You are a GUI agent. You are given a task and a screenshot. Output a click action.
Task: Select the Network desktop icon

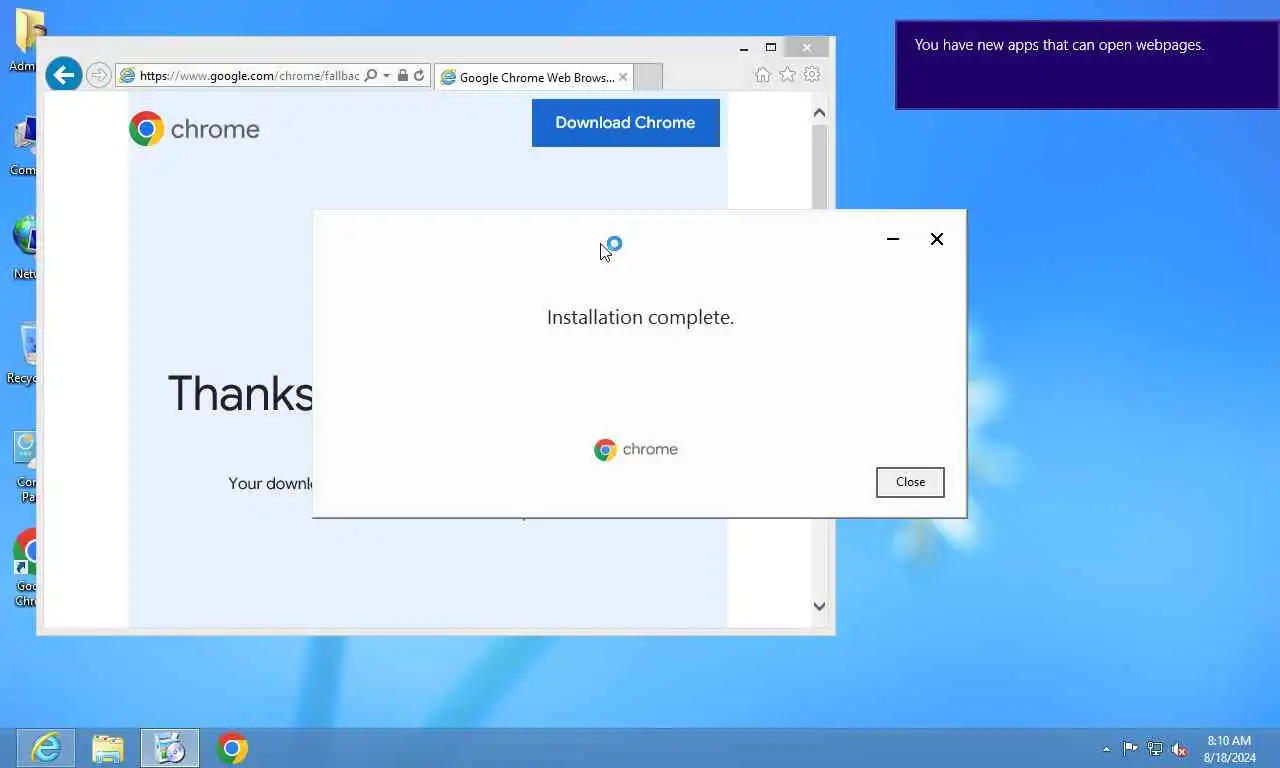point(26,247)
